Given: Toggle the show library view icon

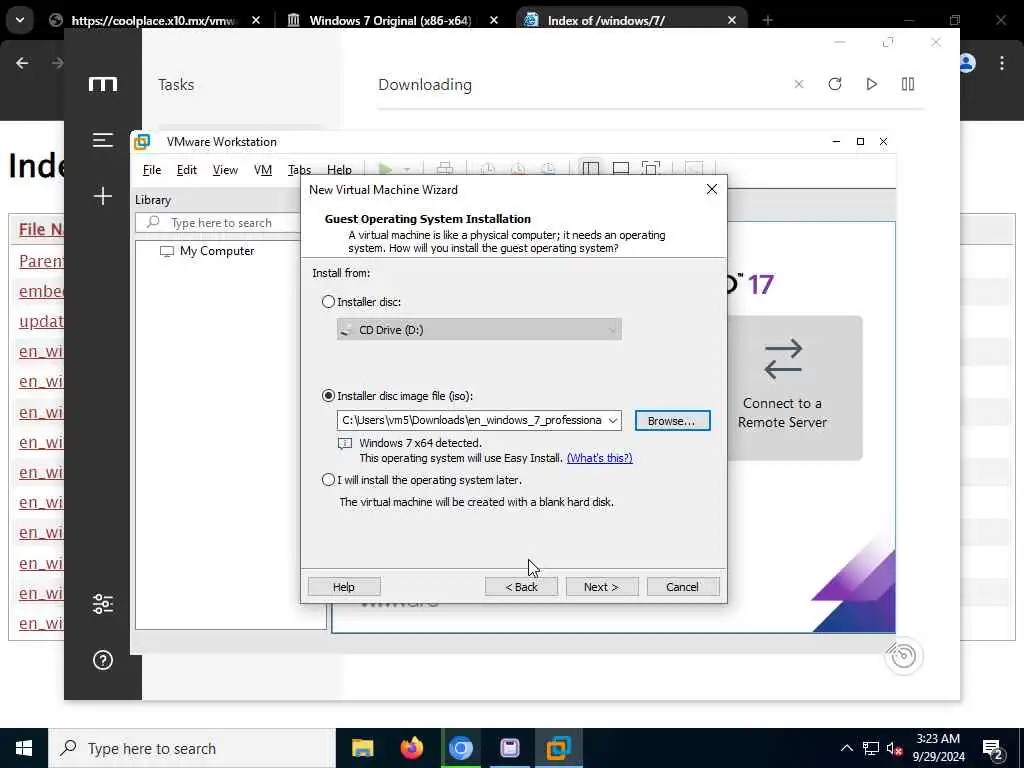Looking at the screenshot, I should (590, 169).
